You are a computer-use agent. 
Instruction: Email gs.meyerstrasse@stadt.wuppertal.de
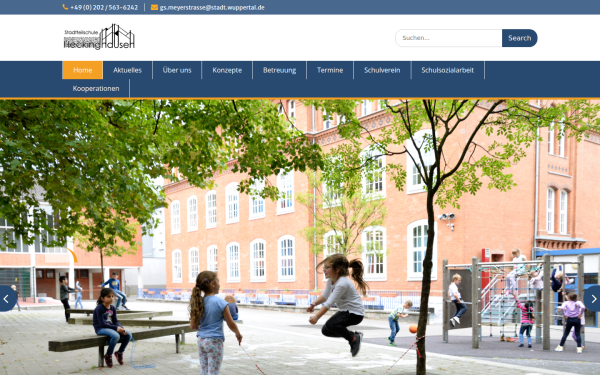pyautogui.click(x=212, y=7)
